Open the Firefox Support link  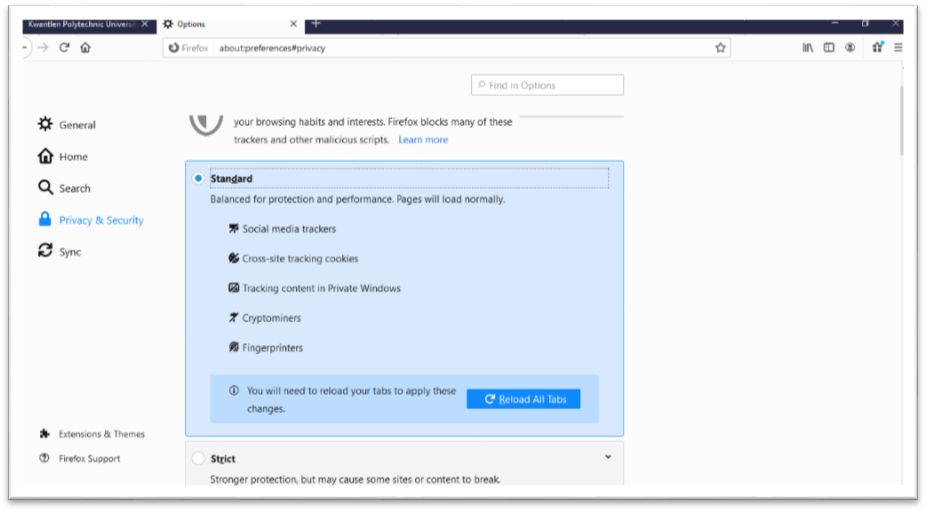[89, 459]
